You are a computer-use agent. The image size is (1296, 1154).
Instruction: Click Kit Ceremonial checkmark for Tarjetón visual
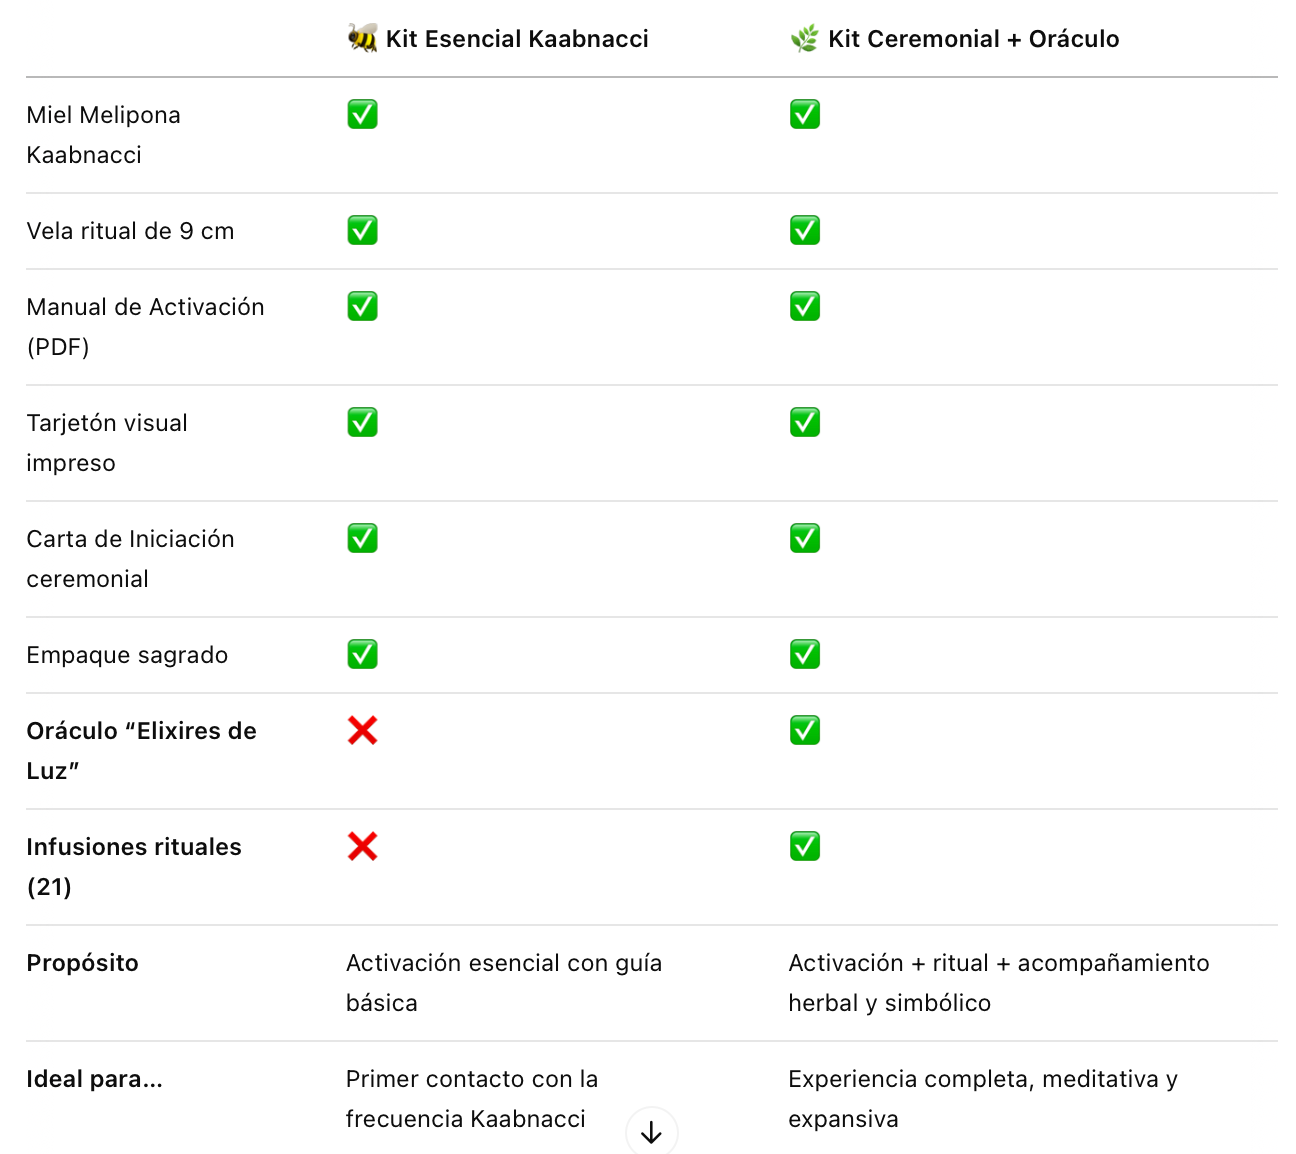click(x=805, y=423)
